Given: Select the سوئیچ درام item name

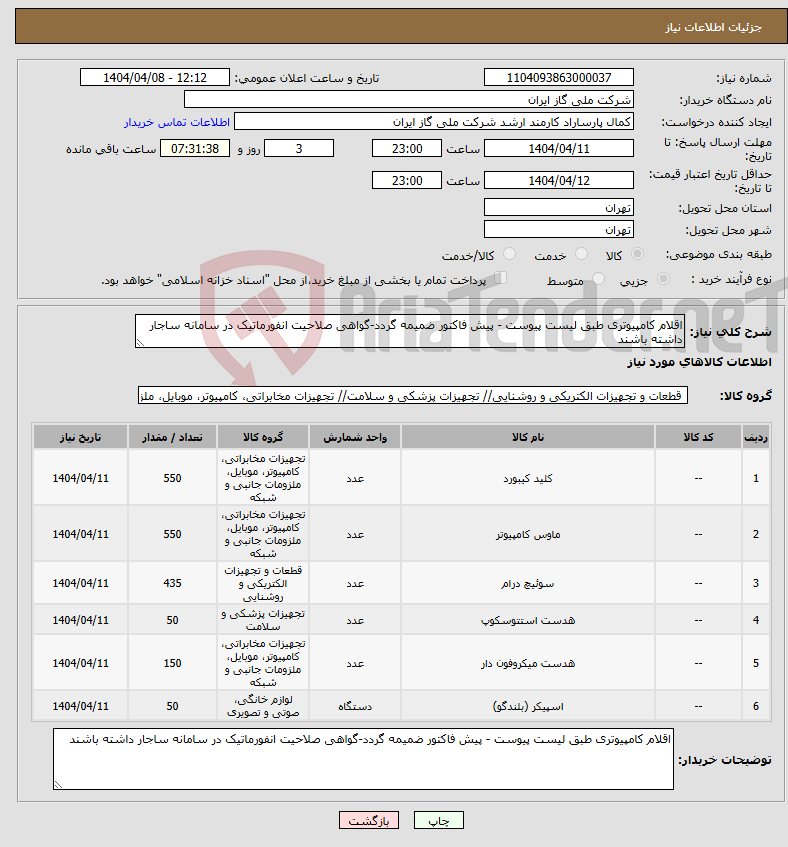Looking at the screenshot, I should (528, 583).
